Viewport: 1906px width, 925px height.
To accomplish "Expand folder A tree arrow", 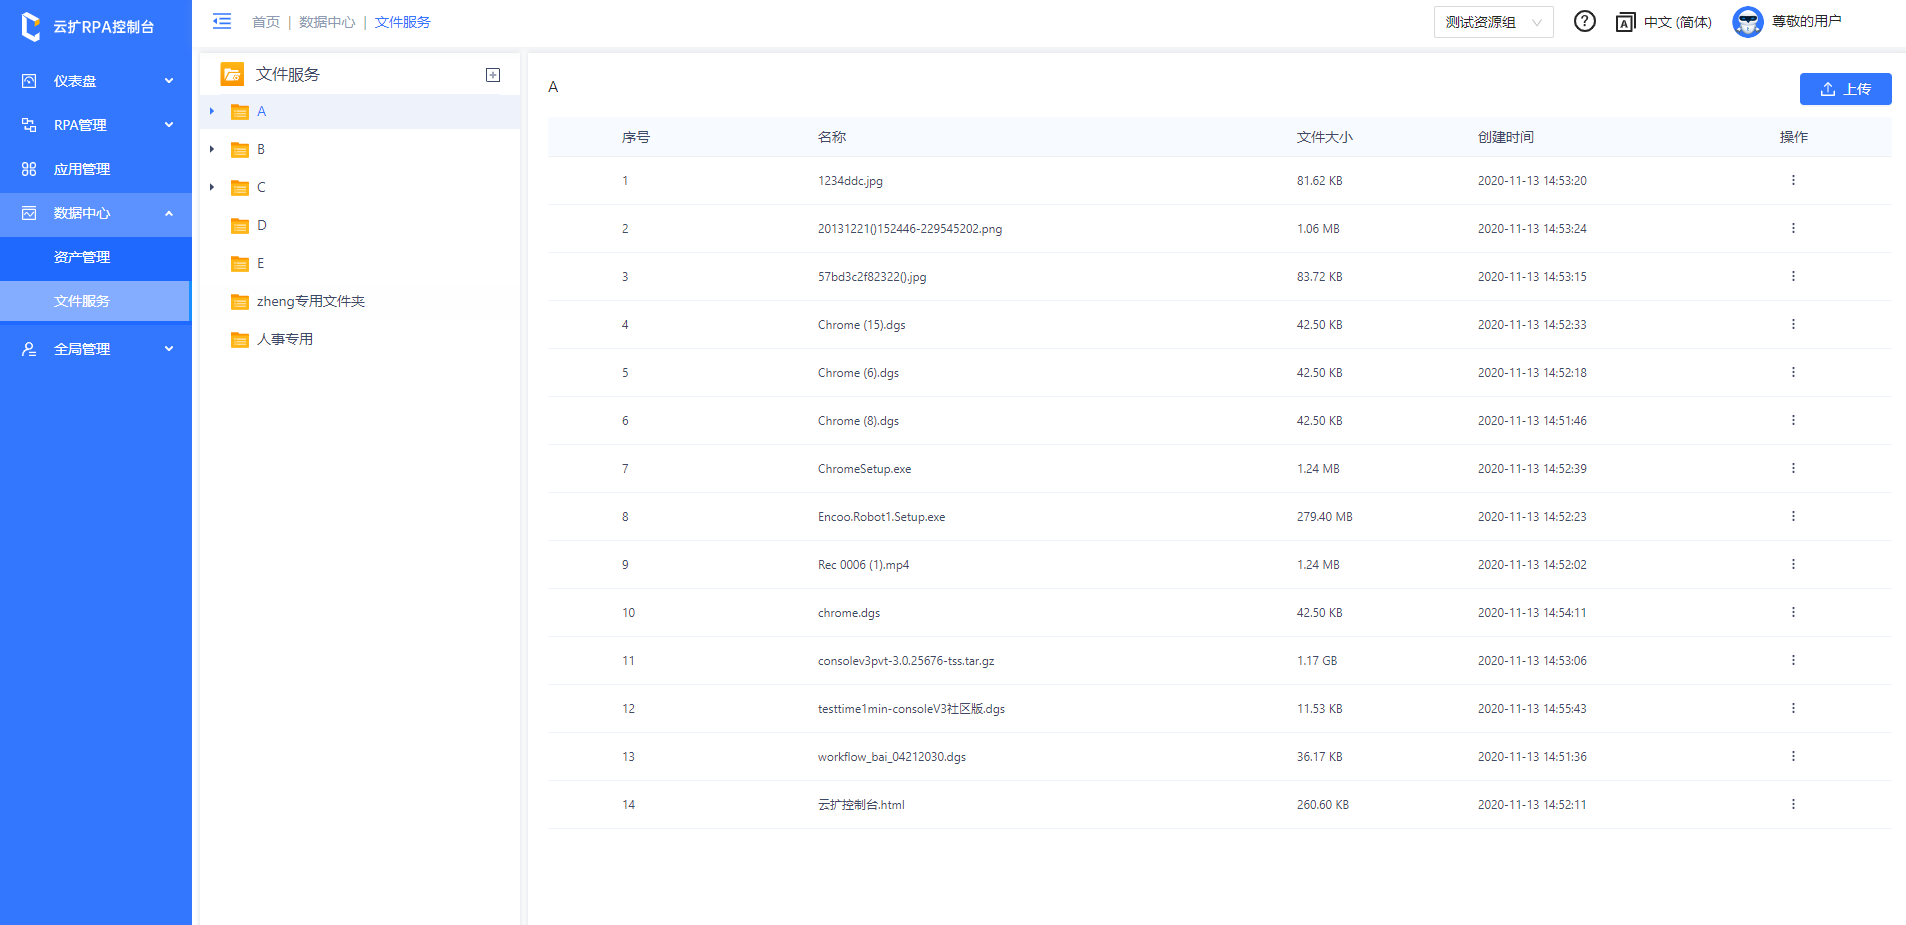I will click(x=212, y=111).
